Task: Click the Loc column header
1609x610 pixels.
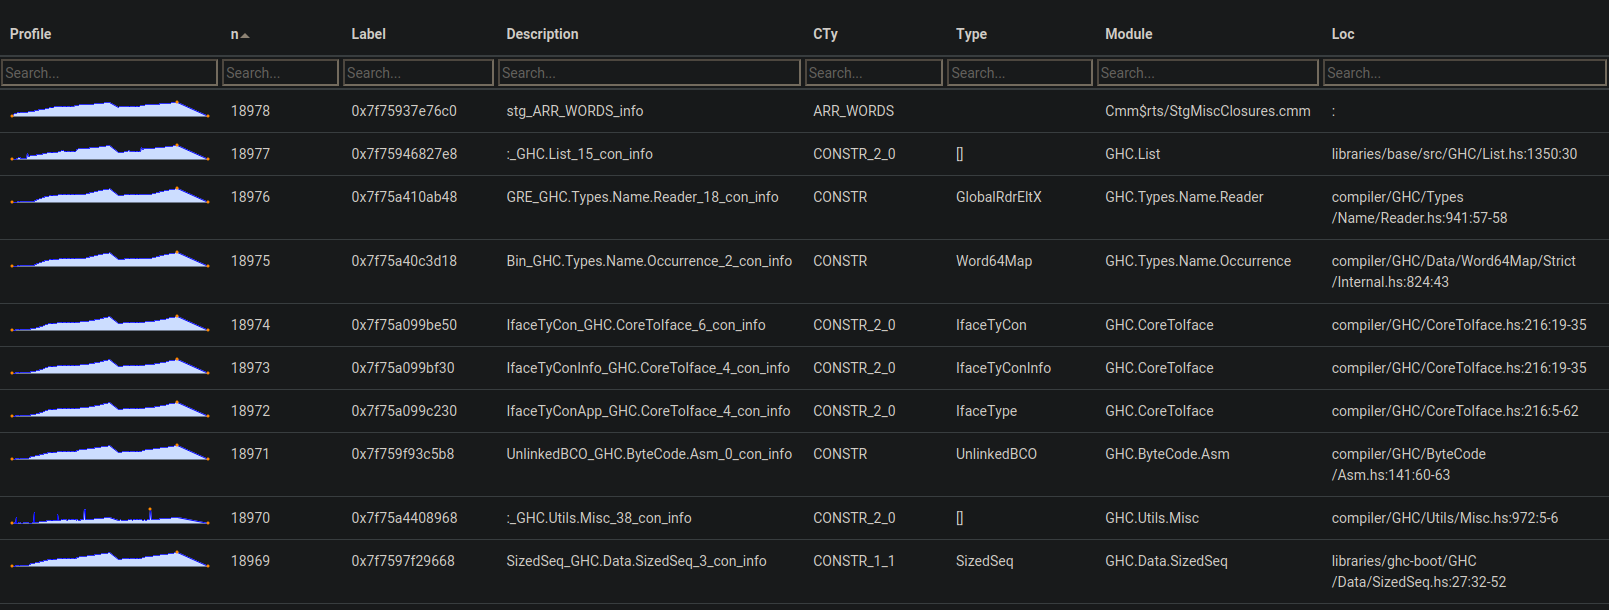Action: [1342, 34]
